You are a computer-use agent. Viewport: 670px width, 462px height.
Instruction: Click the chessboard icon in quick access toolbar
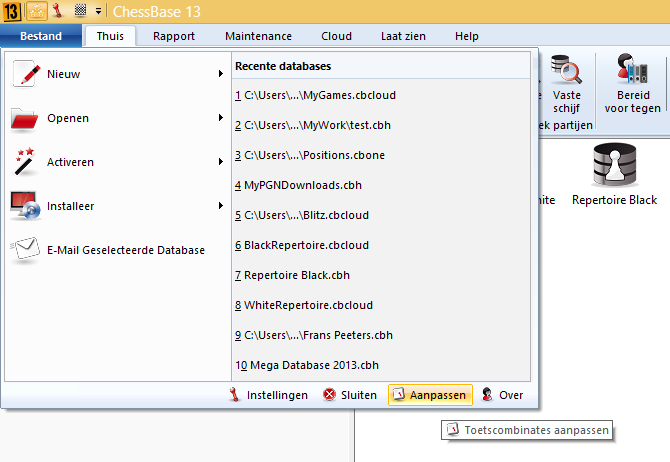click(x=80, y=10)
